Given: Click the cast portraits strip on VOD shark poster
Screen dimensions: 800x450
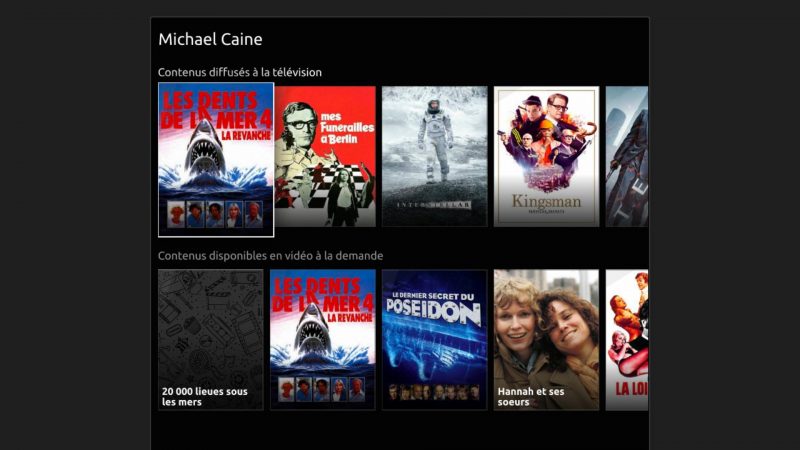Looking at the screenshot, I should coord(322,389).
